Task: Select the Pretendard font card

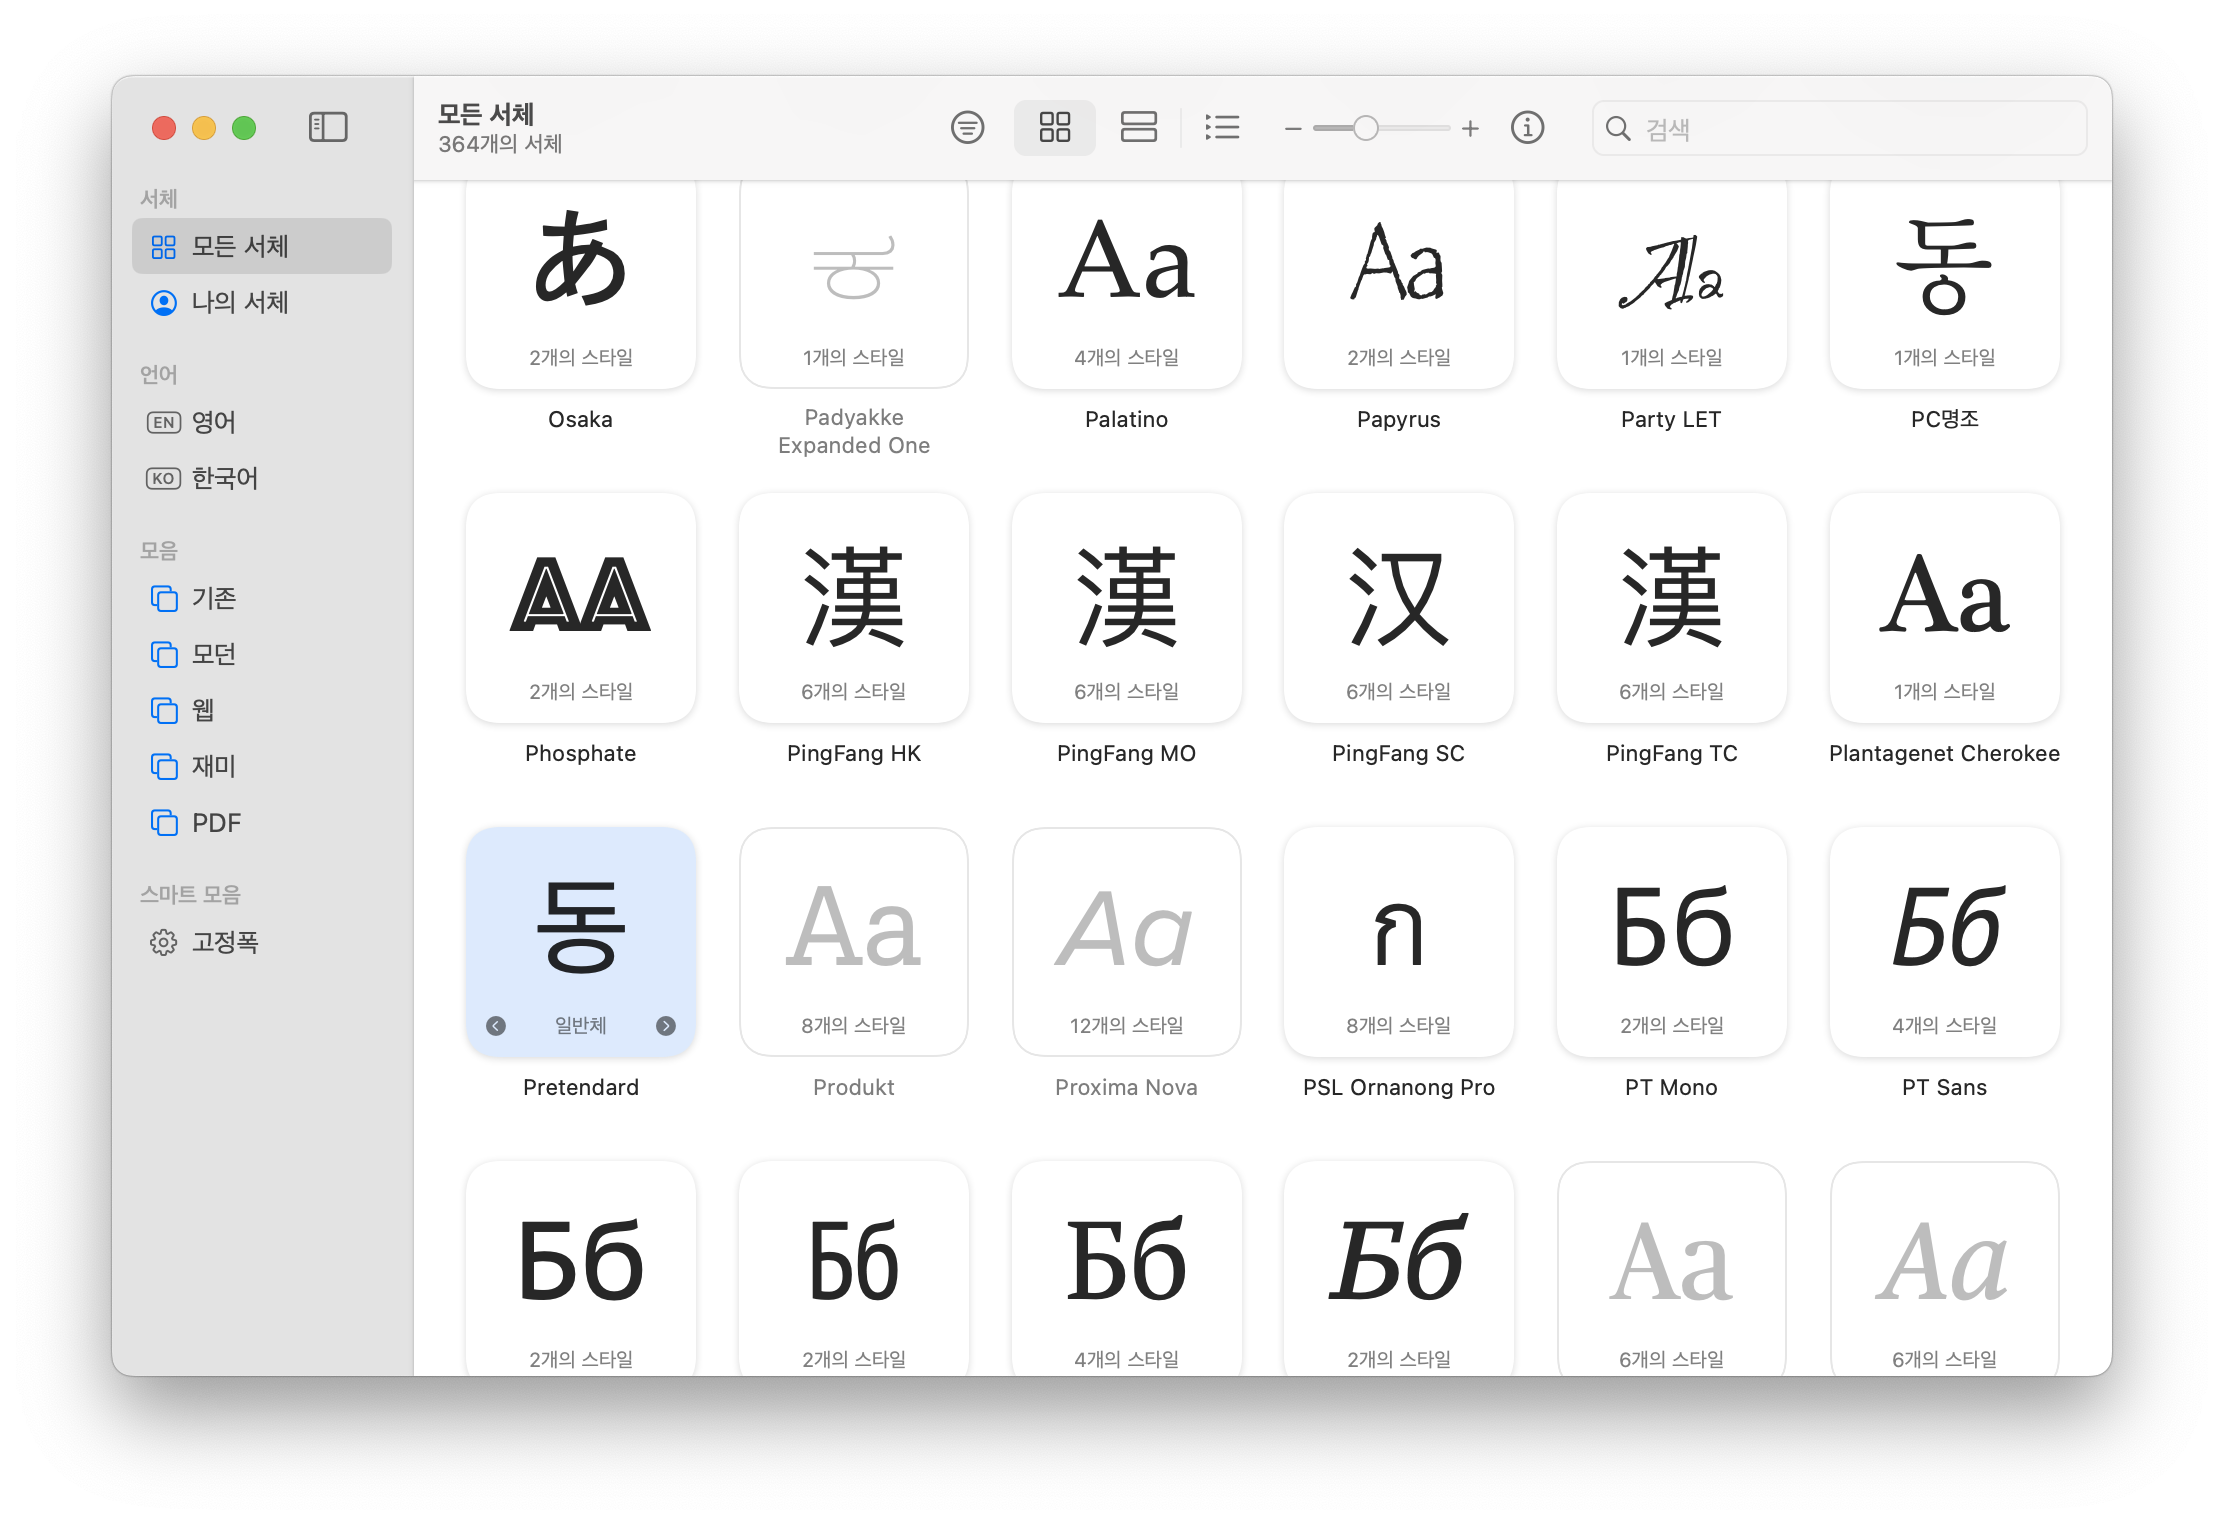Action: click(x=581, y=942)
